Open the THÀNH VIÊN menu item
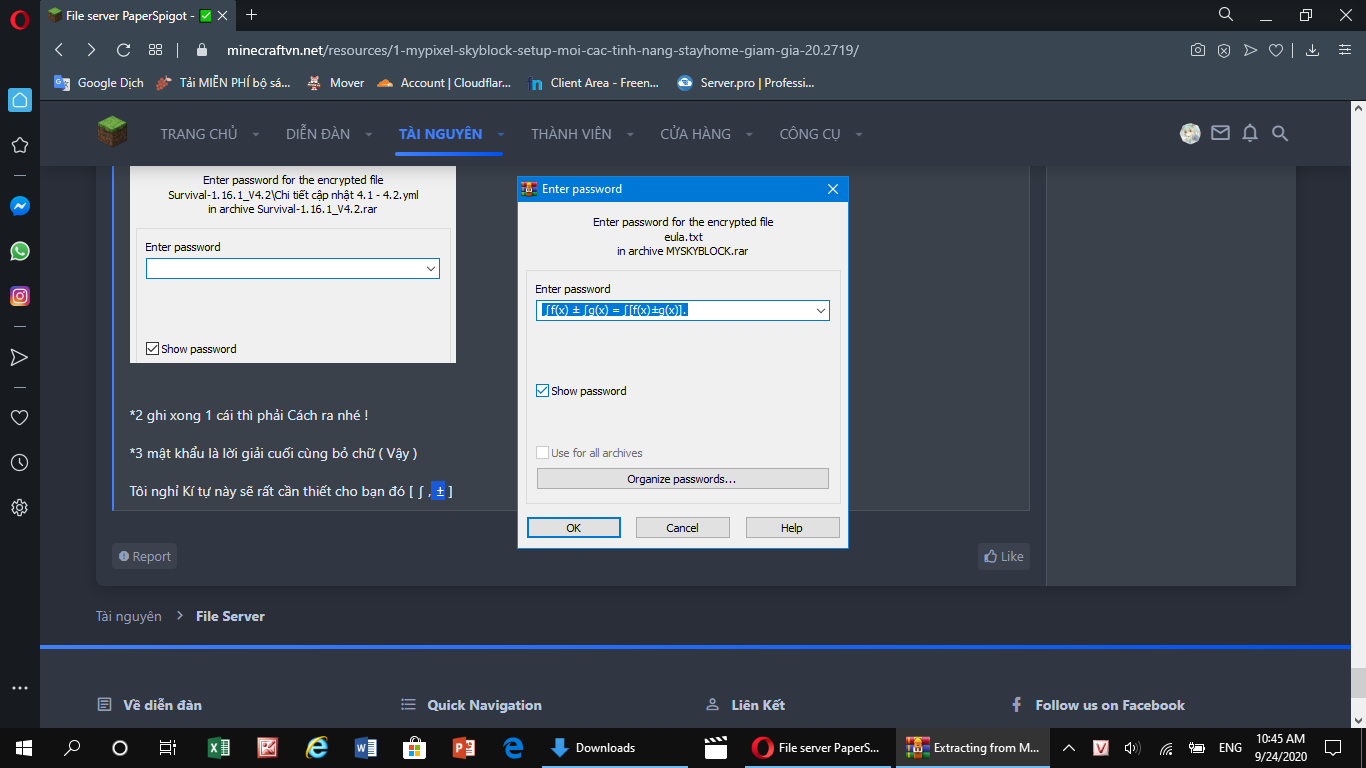The width and height of the screenshot is (1366, 768). (570, 134)
